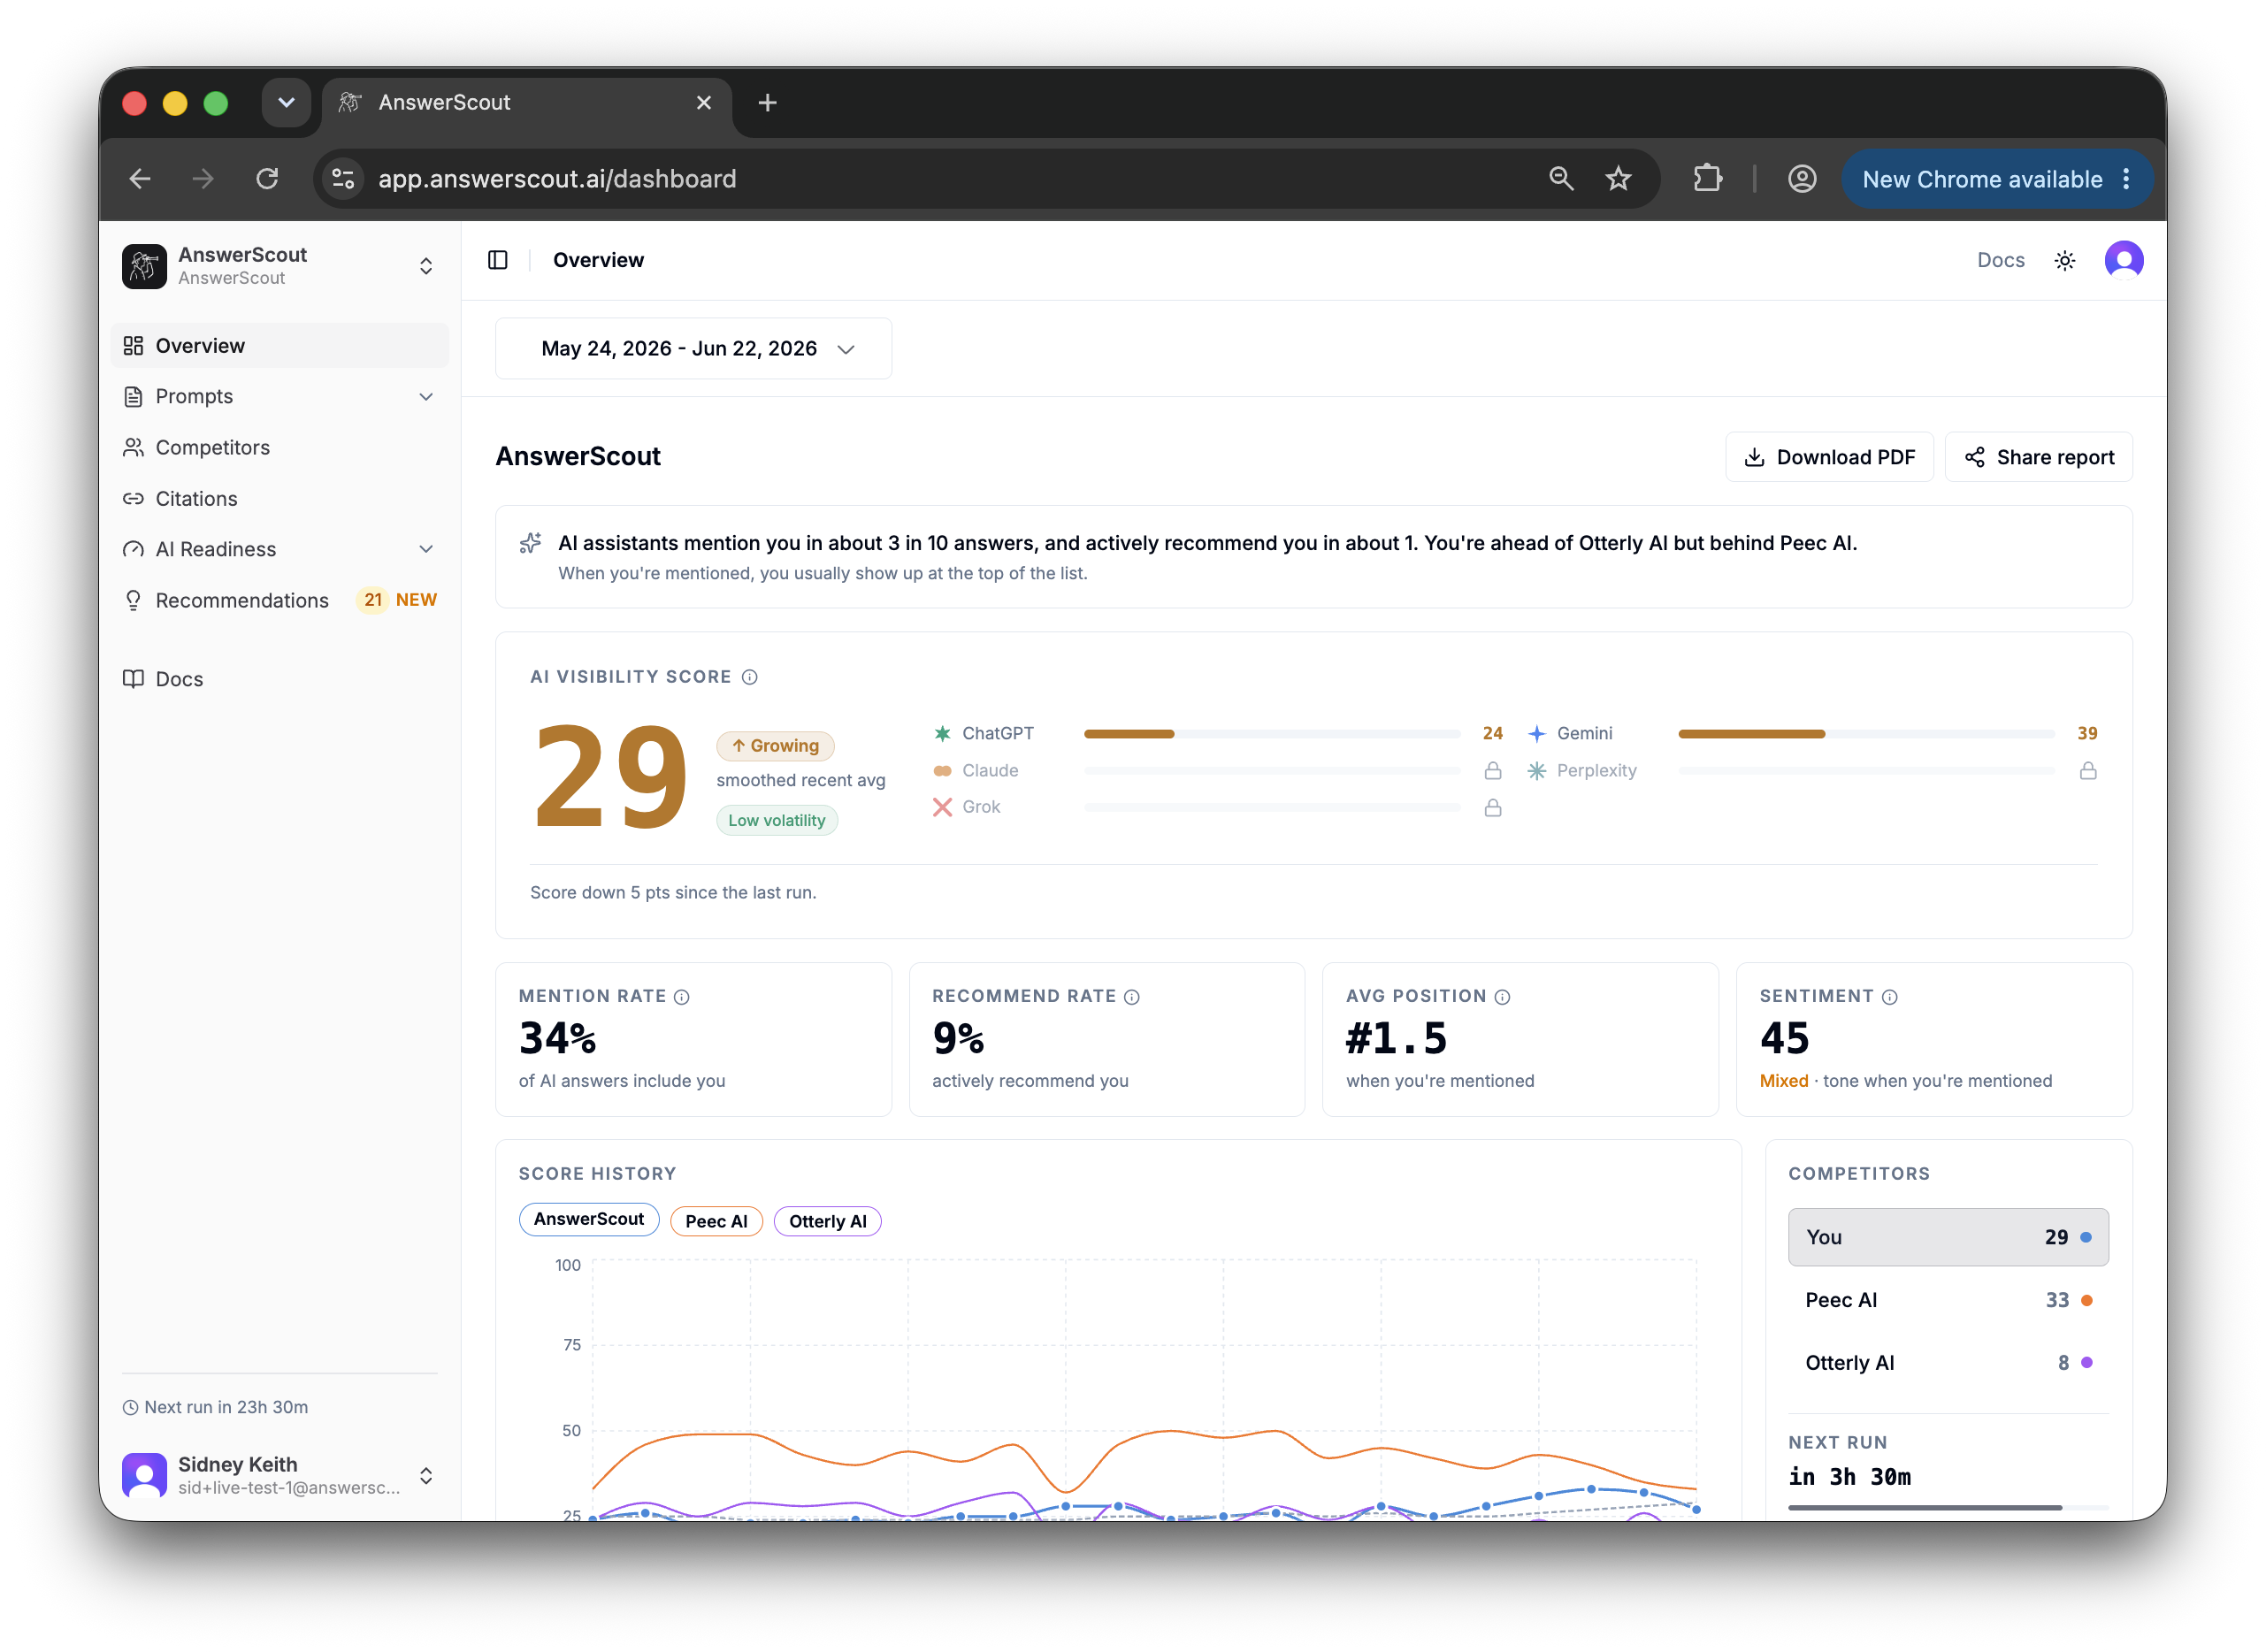Click the Claude lock icon
Image resolution: width=2266 pixels, height=1652 pixels.
(1493, 770)
